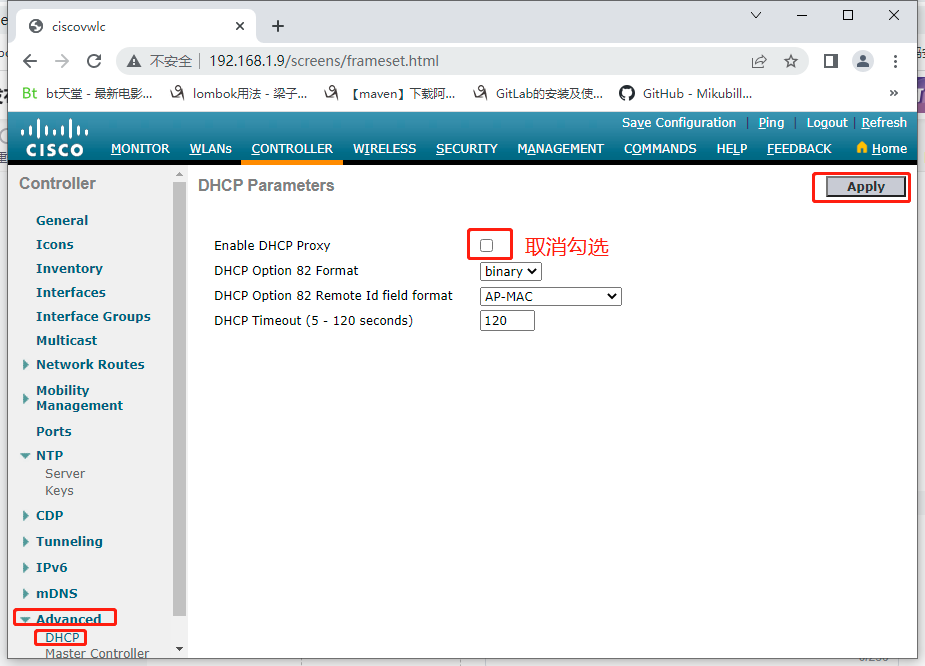Click the Logout link
Screen dimensions: 925x666
(x=826, y=122)
